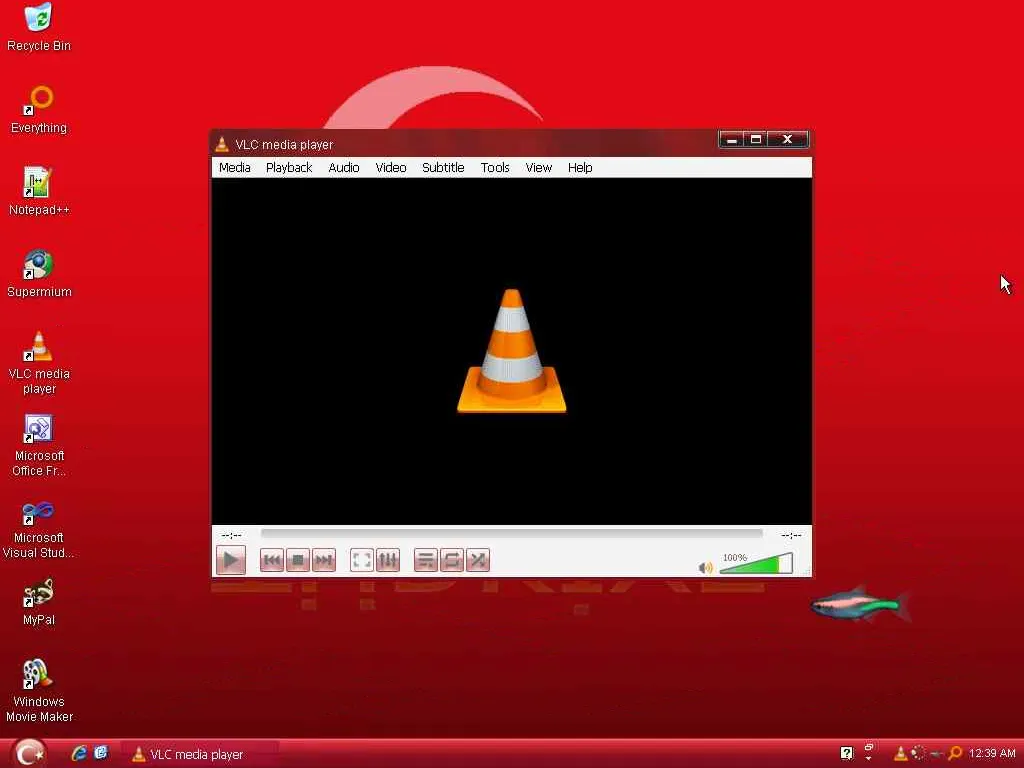Open the Tools menu

(x=494, y=168)
